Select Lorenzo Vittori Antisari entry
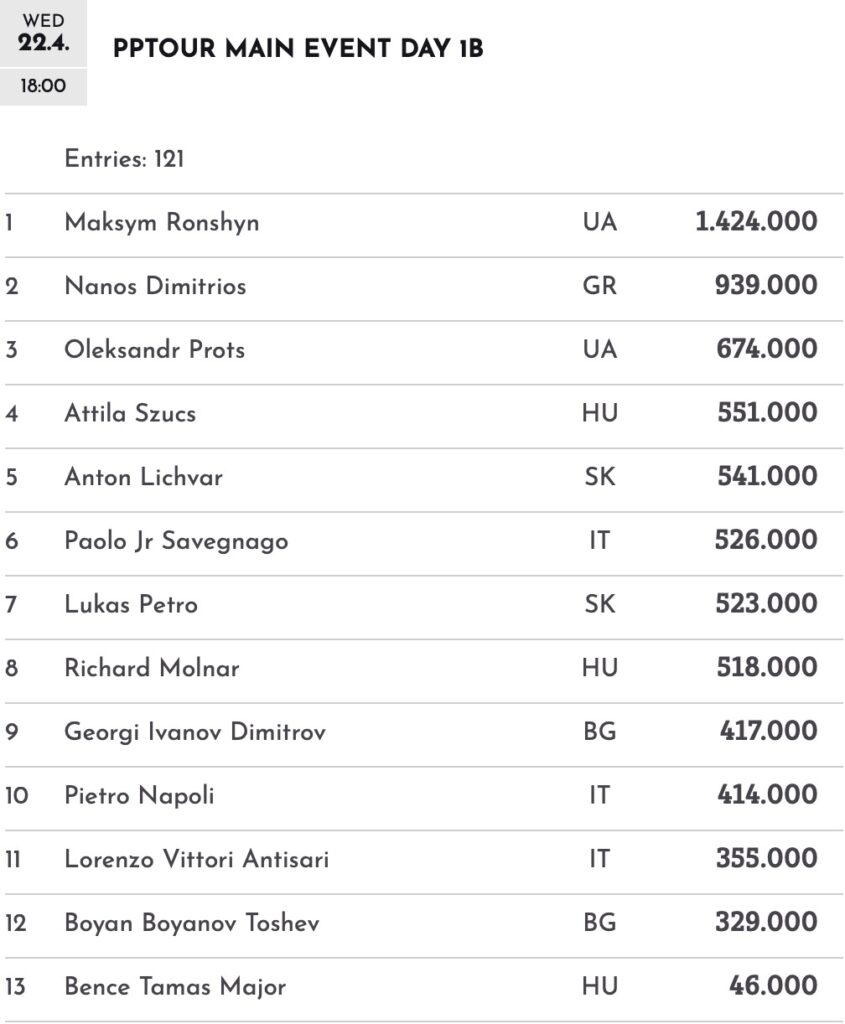The width and height of the screenshot is (845, 1024). tap(196, 859)
